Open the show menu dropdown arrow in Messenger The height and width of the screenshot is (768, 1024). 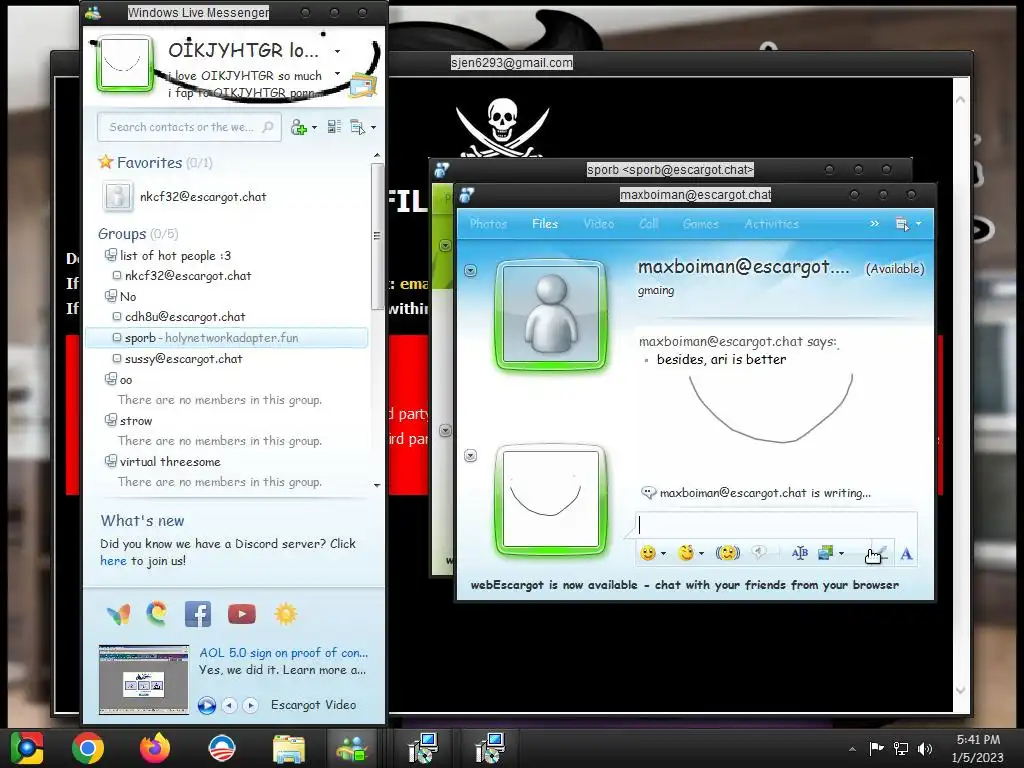tap(373, 127)
